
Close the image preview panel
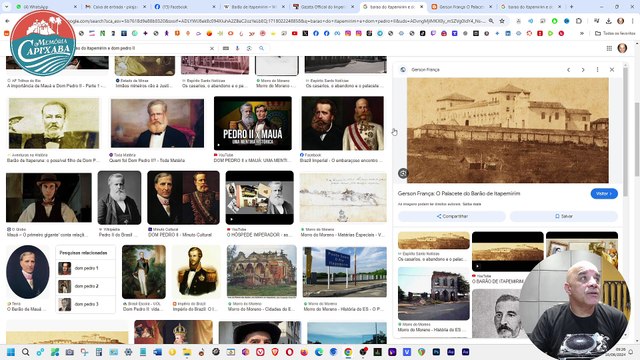coord(612,70)
